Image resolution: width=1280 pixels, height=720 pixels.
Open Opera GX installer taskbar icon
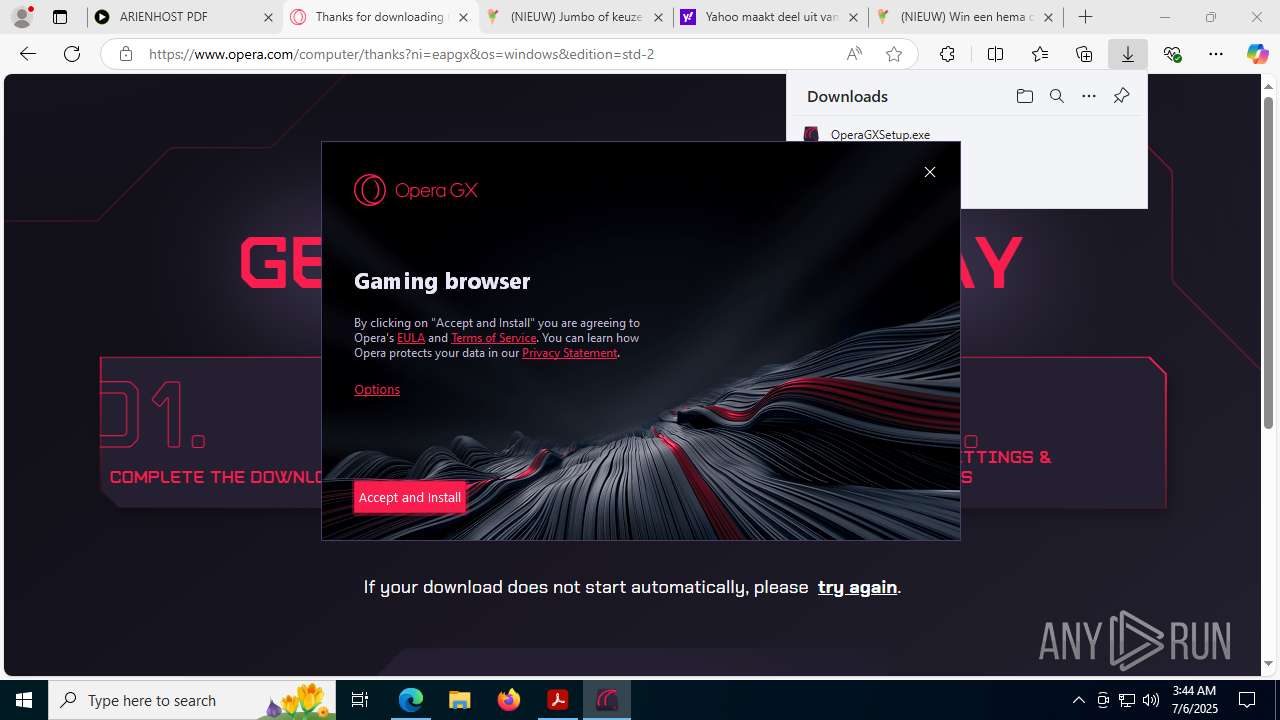tap(606, 700)
